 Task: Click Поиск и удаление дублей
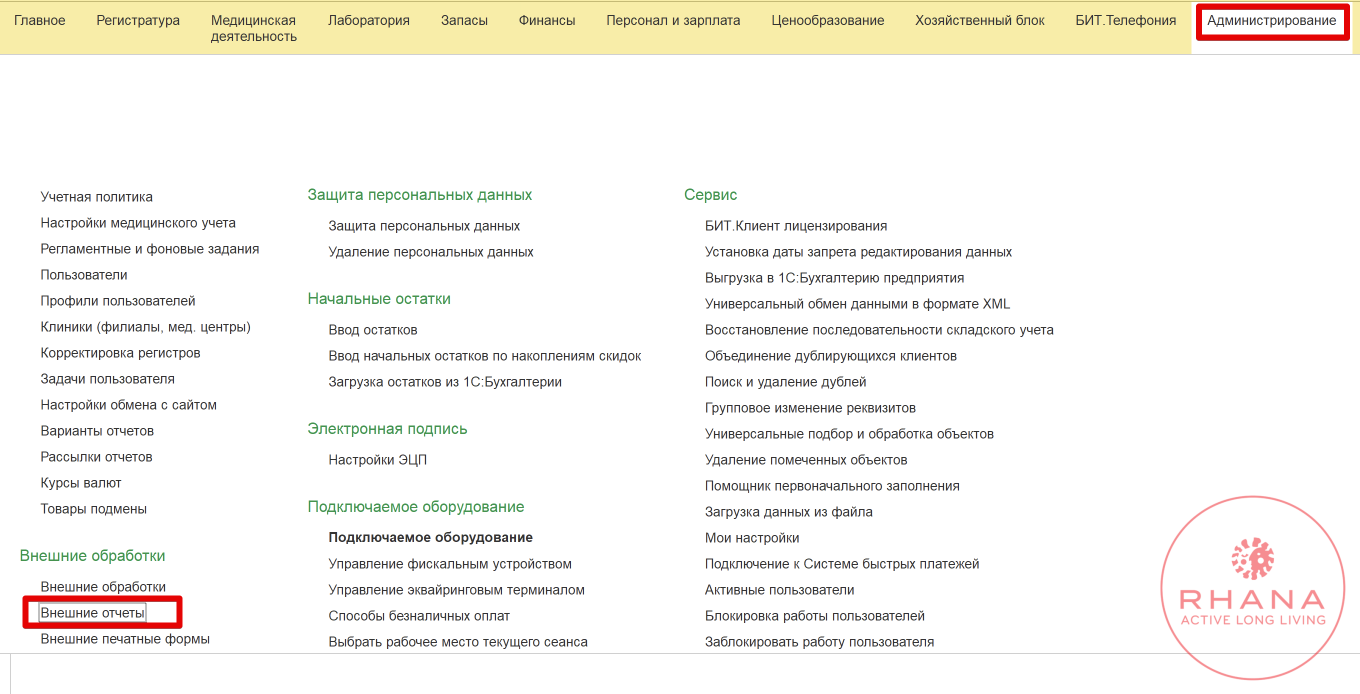tap(786, 382)
